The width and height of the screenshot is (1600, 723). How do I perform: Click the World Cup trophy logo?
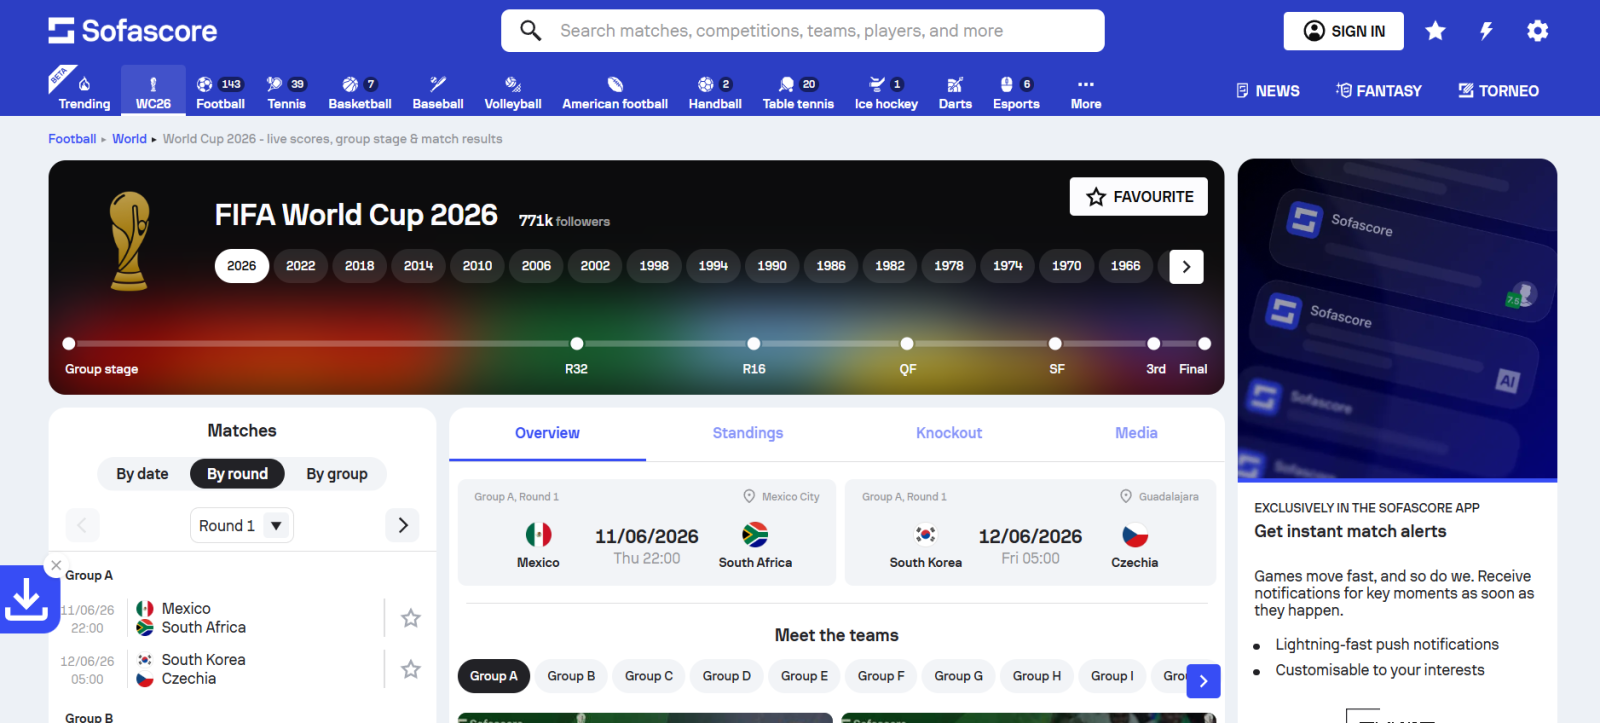[x=129, y=241]
